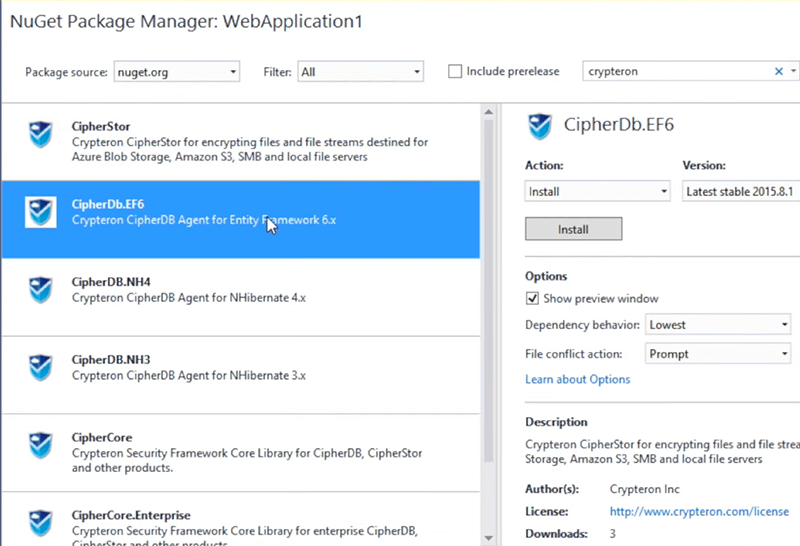This screenshot has height=546, width=800.
Task: Click the CipherDB.NH3 package shield icon
Action: coord(40,367)
